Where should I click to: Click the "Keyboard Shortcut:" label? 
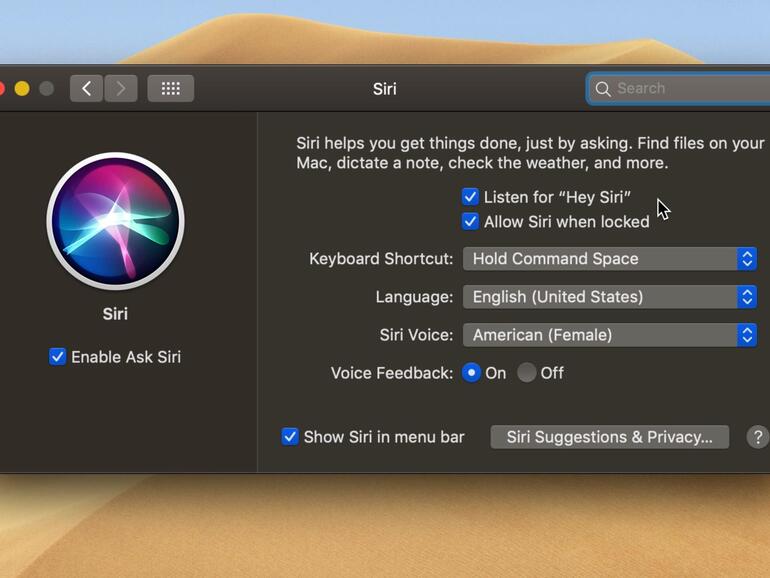coord(381,259)
